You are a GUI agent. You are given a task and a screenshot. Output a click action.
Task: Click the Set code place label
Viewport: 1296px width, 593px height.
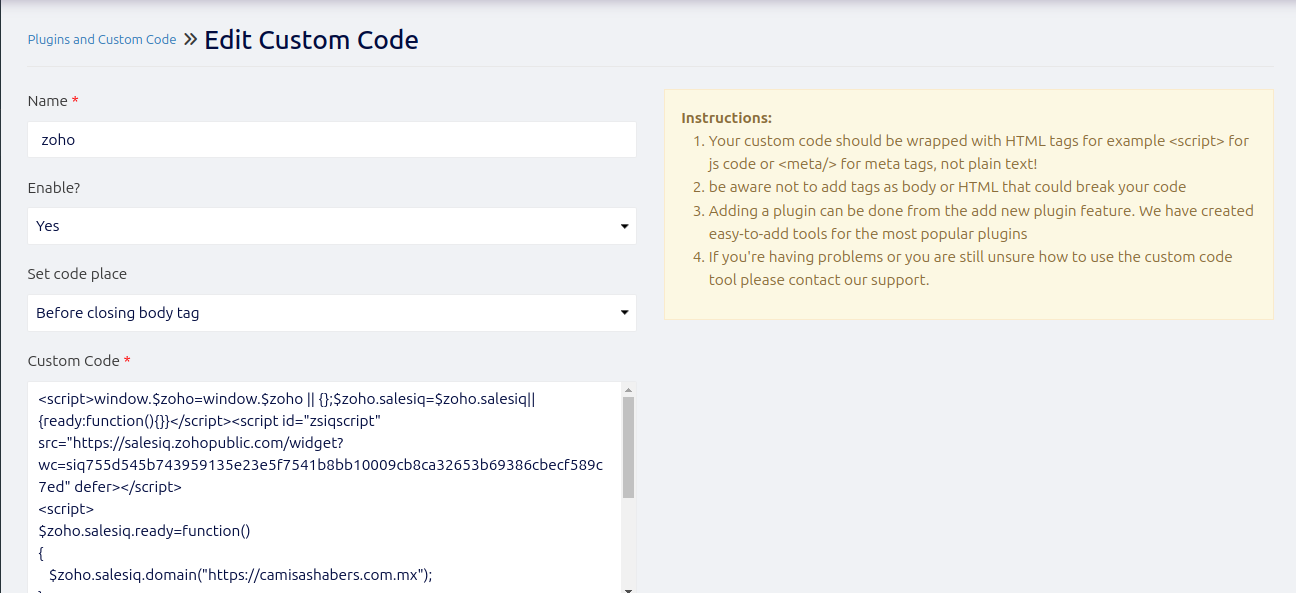pos(77,273)
